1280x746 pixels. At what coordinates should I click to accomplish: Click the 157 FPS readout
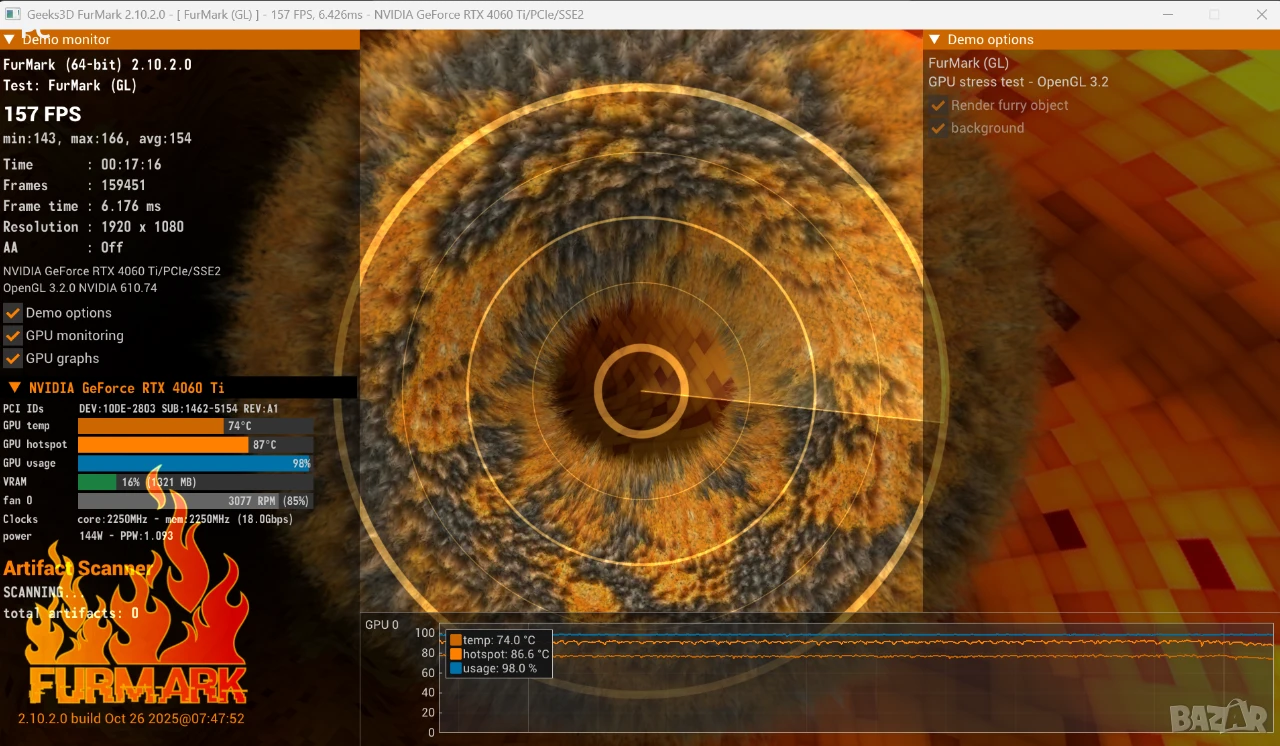tap(43, 114)
